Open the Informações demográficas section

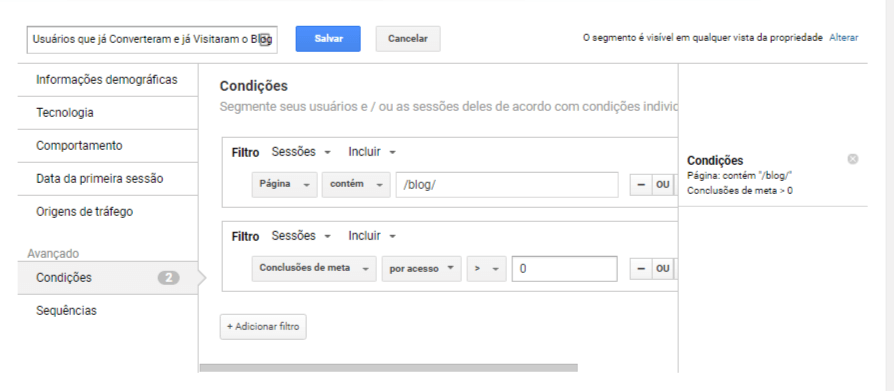(x=107, y=80)
